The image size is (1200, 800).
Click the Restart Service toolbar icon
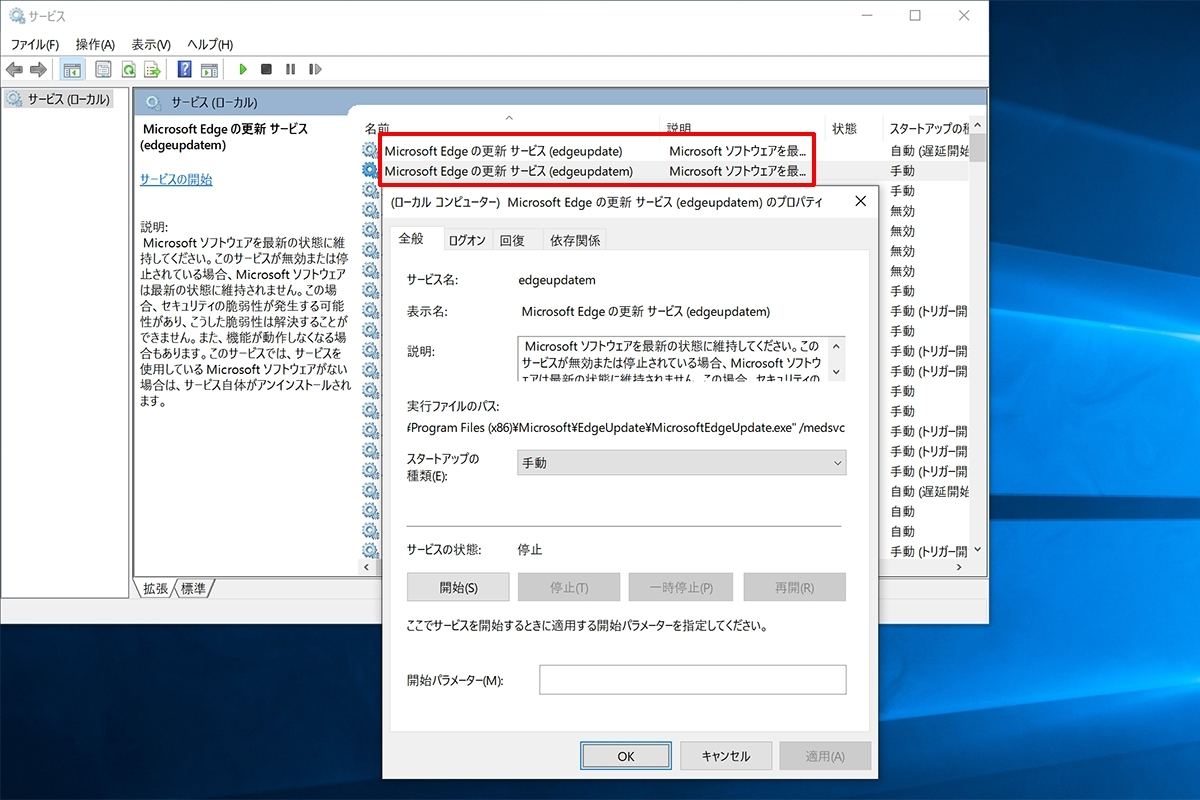(x=315, y=69)
